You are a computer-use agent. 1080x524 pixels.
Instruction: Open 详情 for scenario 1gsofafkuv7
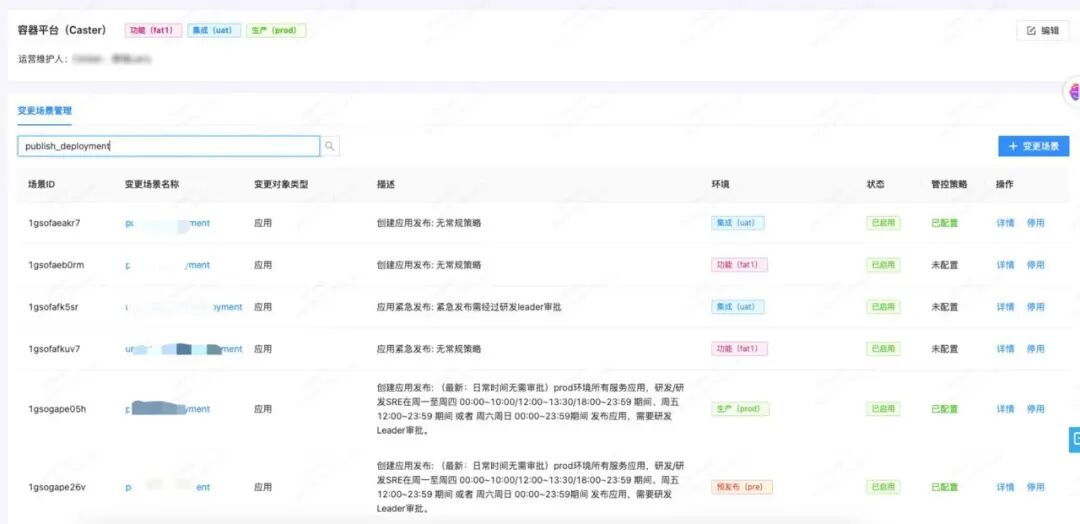click(x=1005, y=349)
